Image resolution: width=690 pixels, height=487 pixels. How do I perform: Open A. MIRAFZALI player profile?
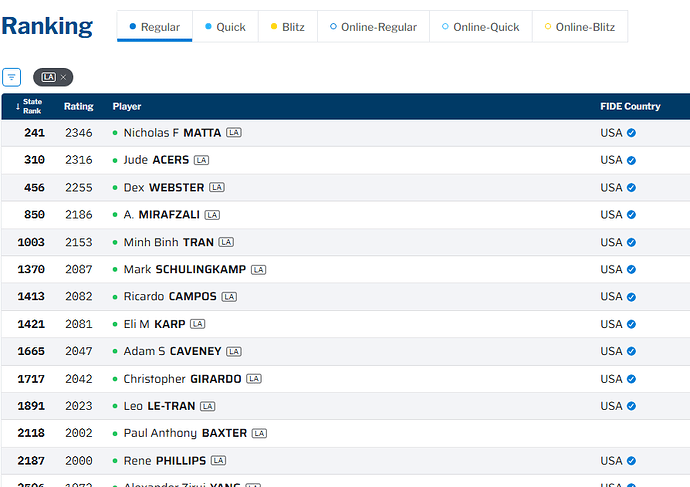161,215
